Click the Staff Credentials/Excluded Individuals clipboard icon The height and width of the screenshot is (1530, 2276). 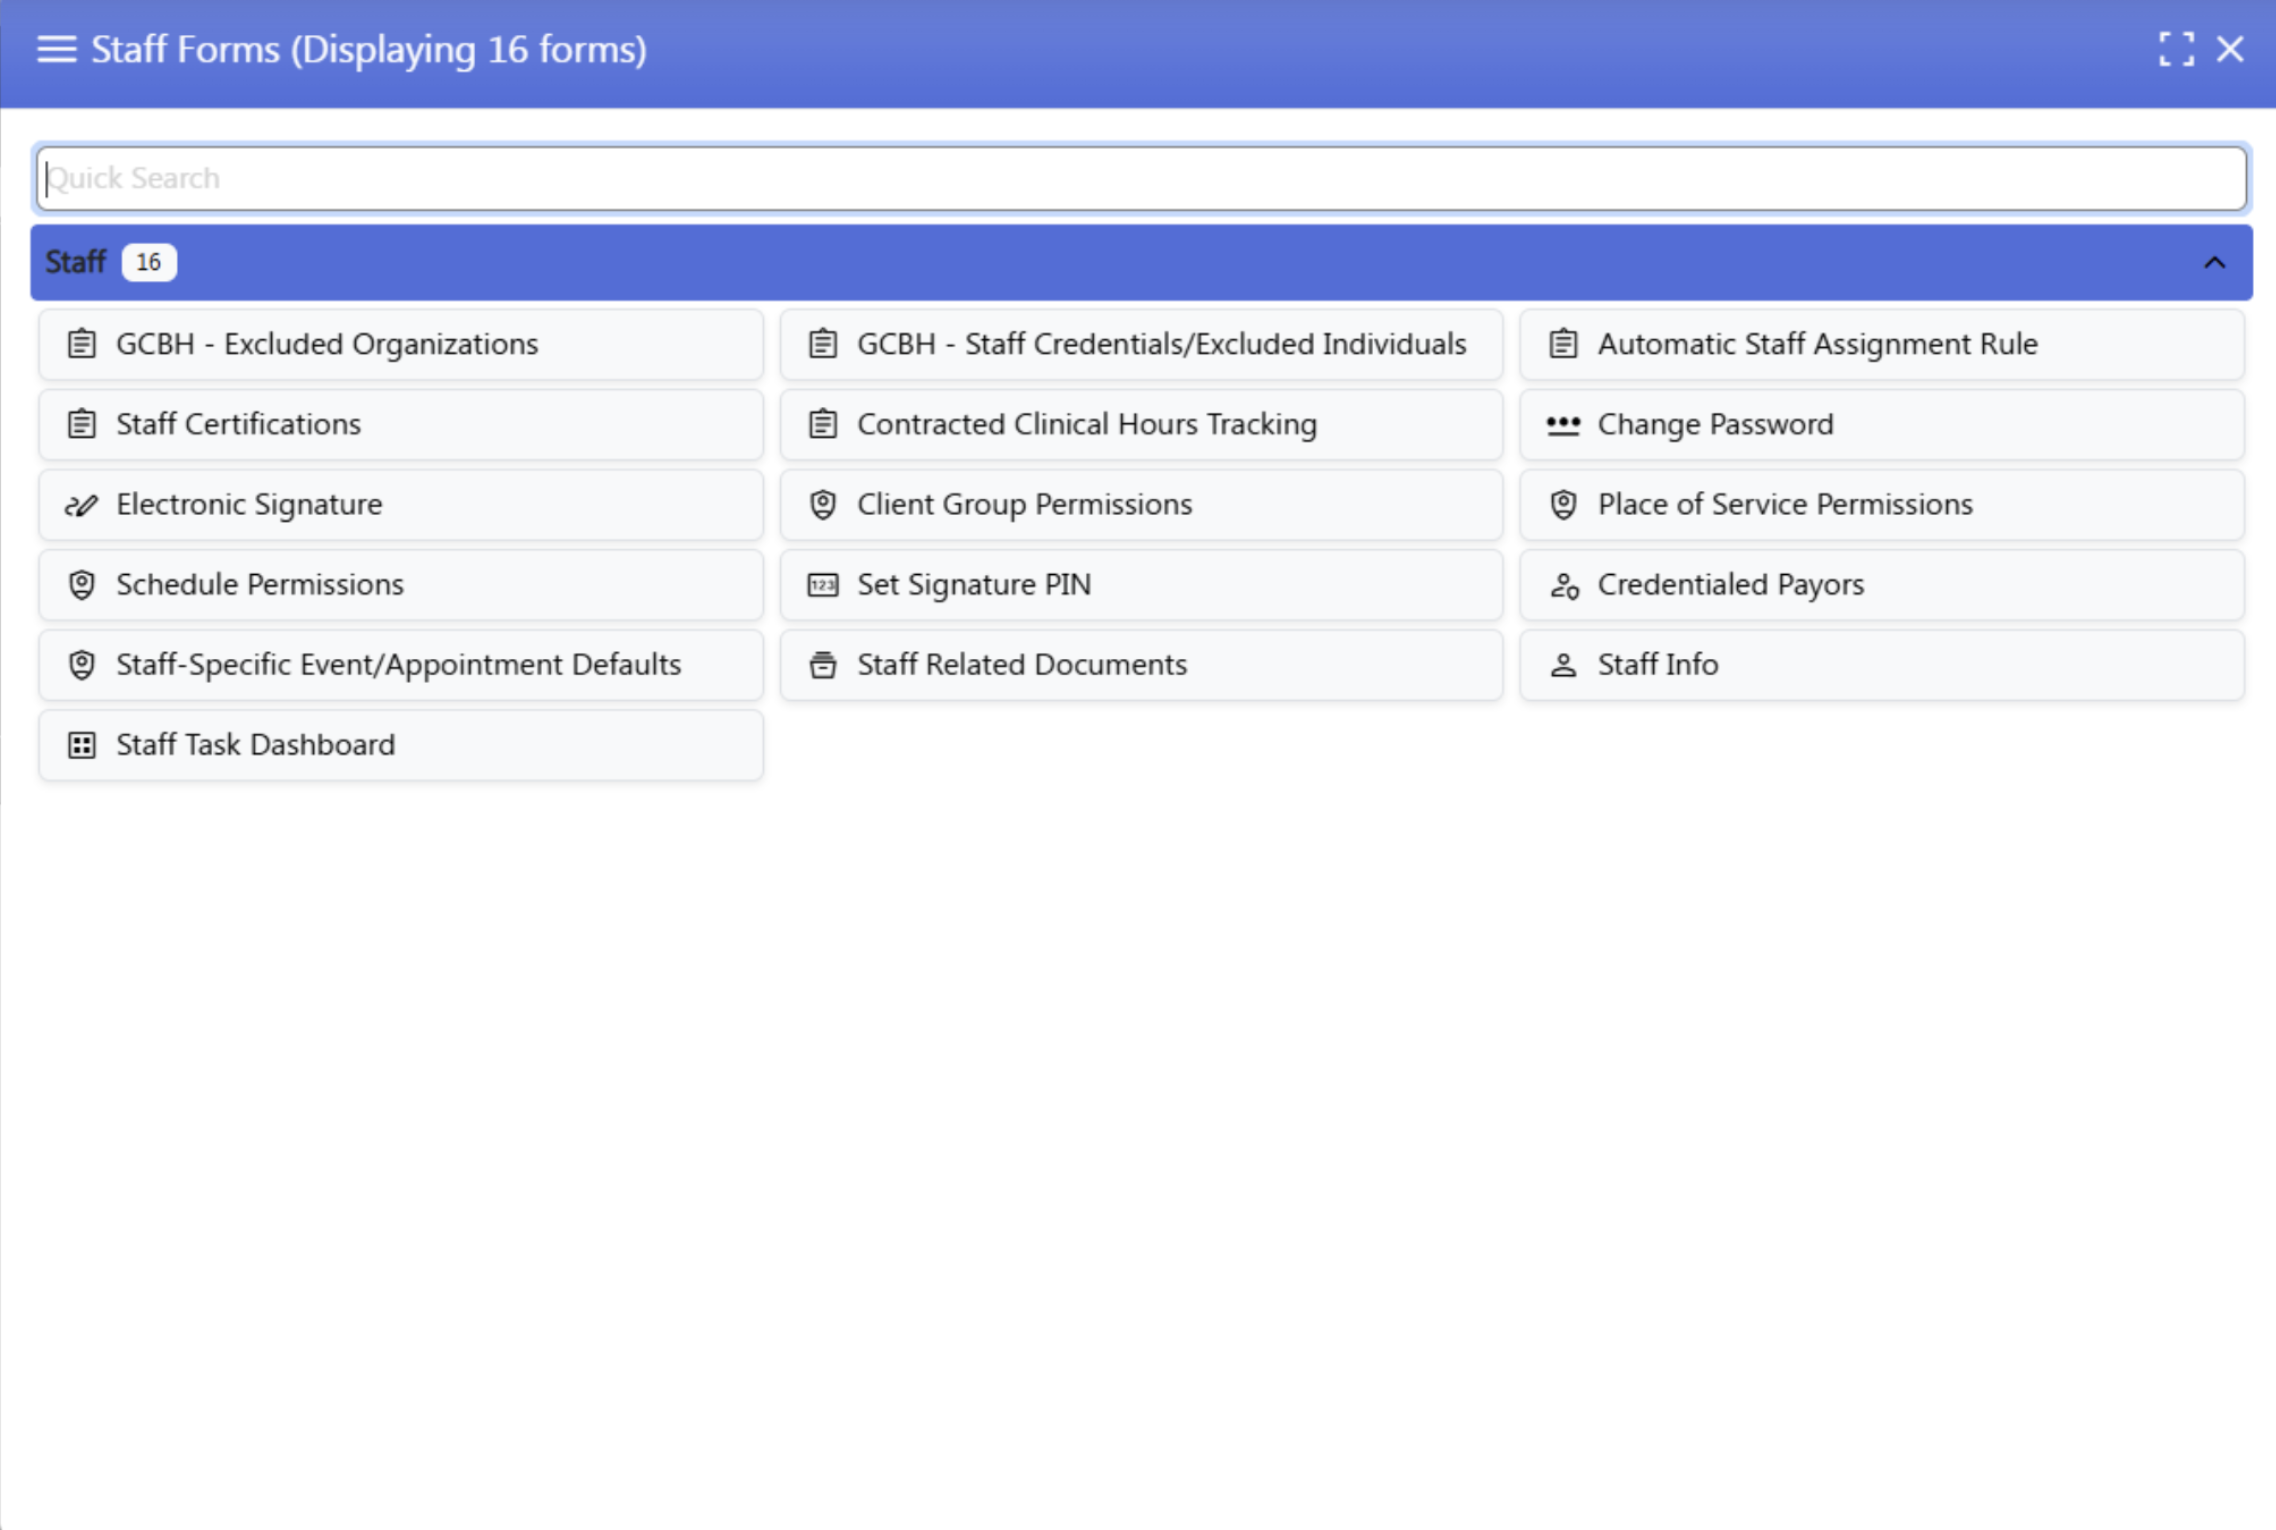coord(823,344)
